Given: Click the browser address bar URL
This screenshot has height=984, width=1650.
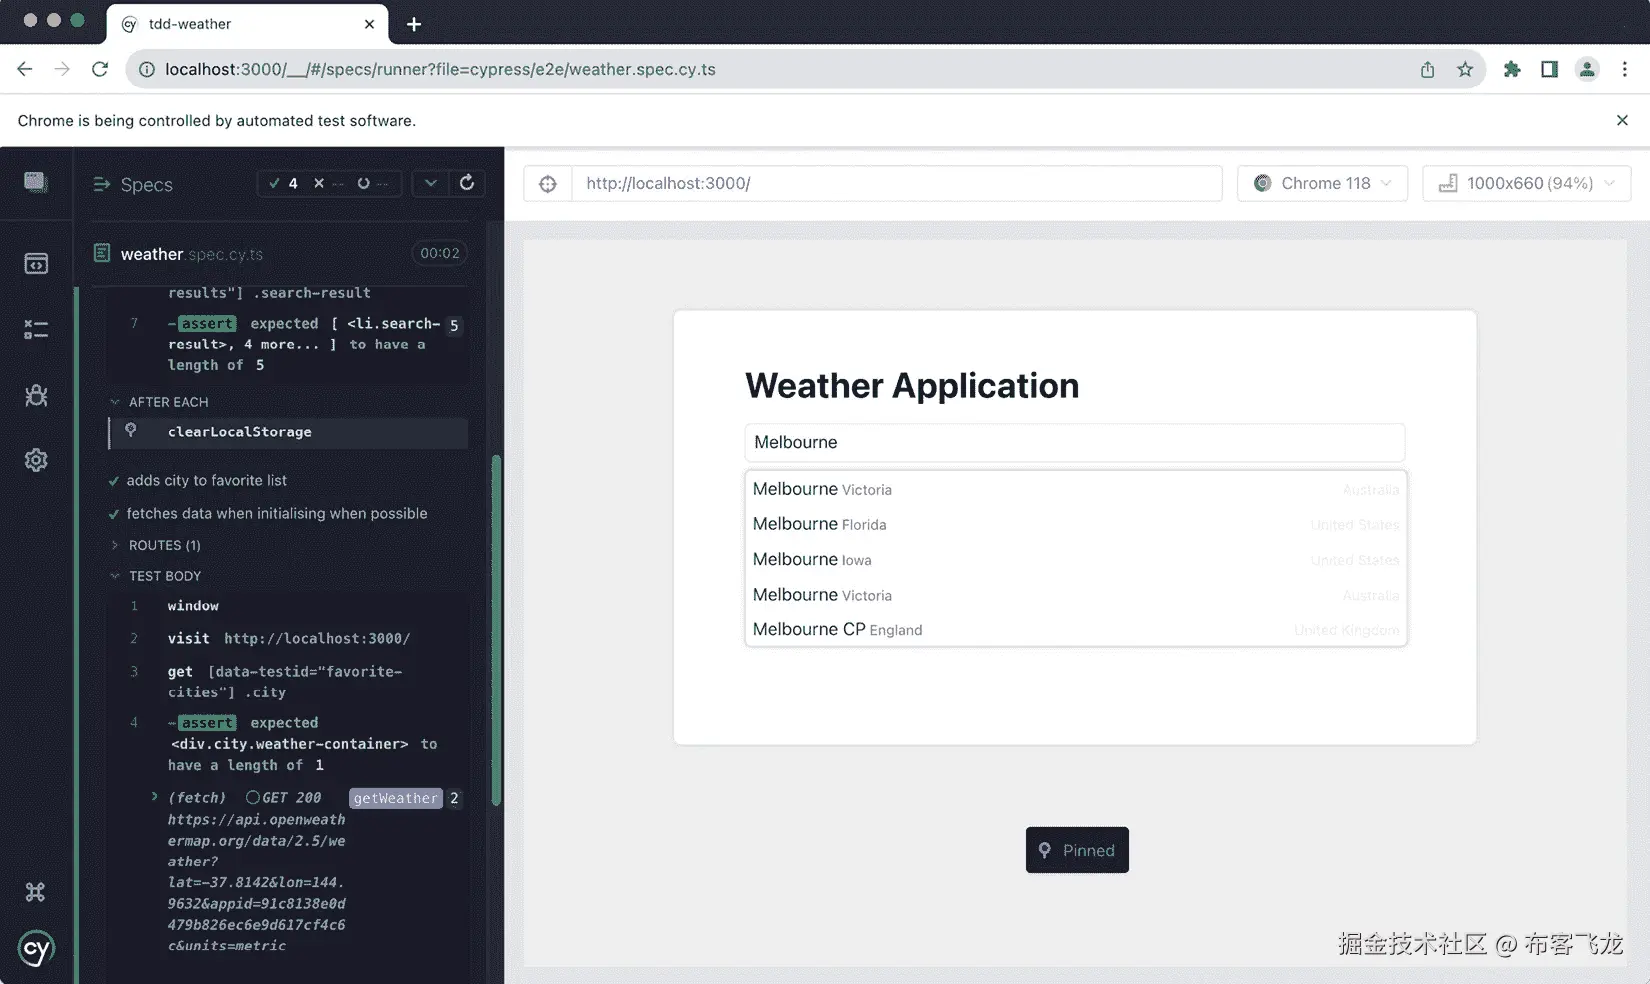Looking at the screenshot, I should point(440,69).
